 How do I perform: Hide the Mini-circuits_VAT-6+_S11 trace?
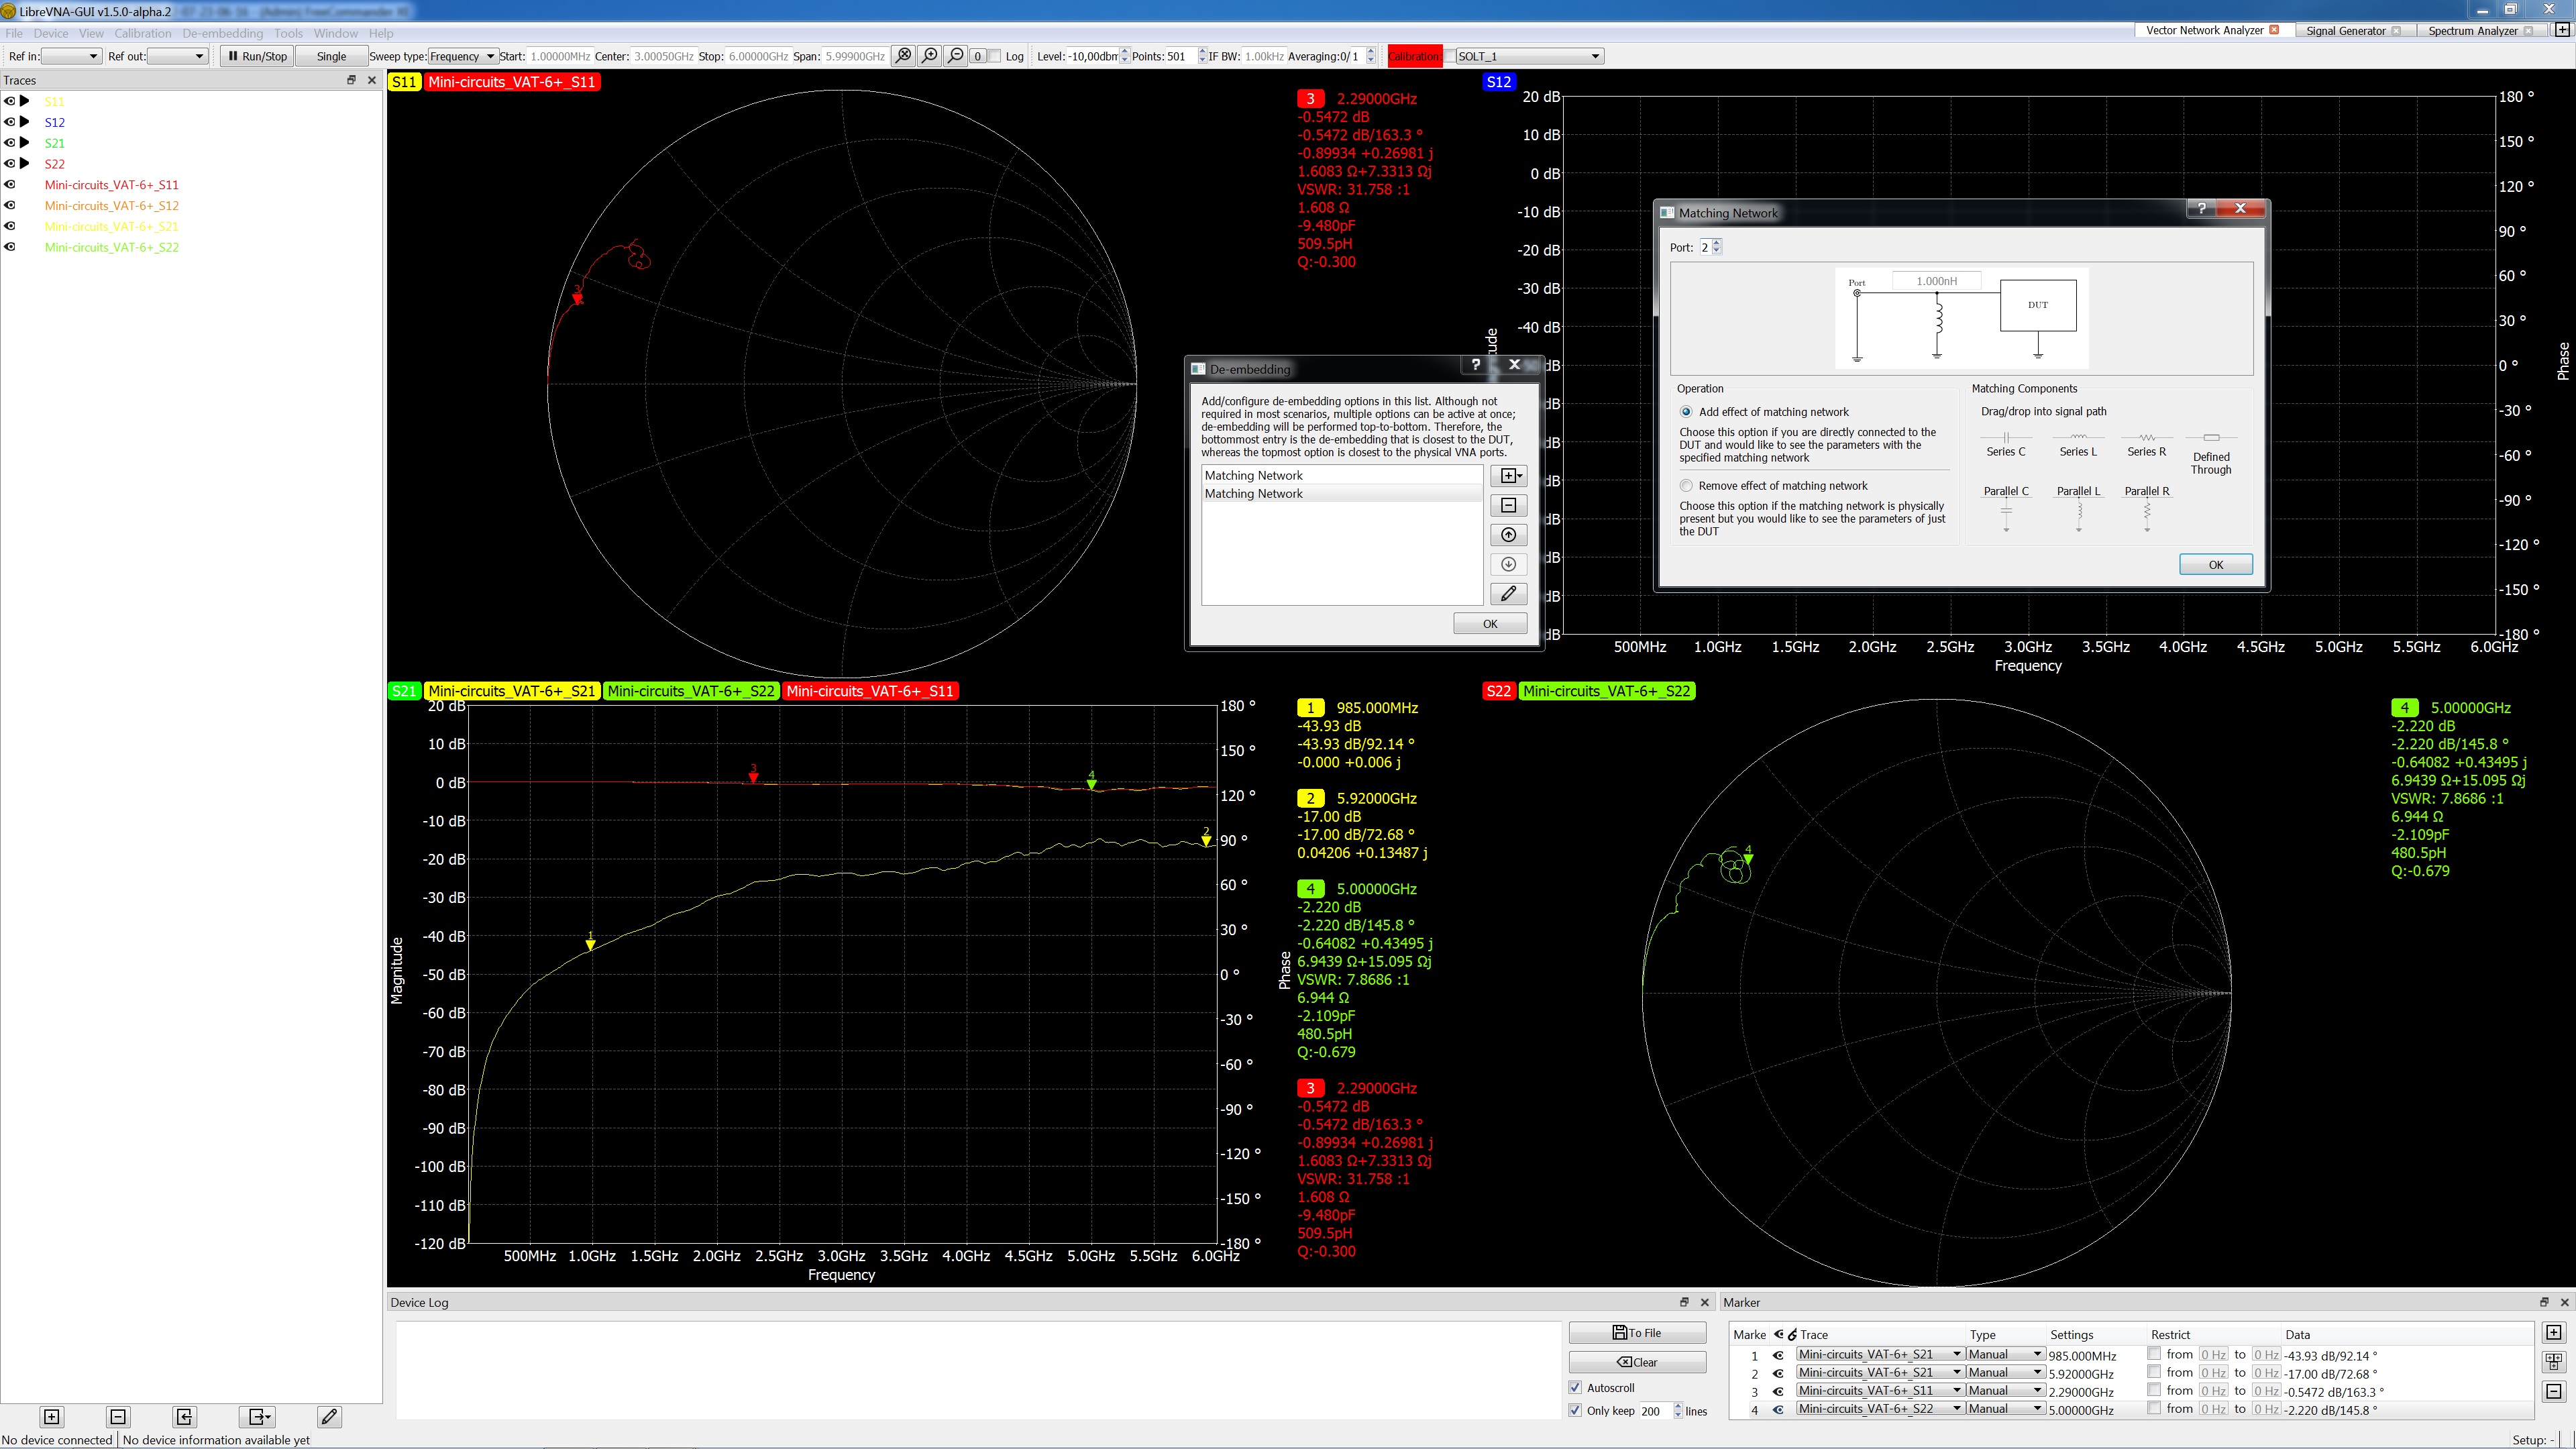point(10,185)
